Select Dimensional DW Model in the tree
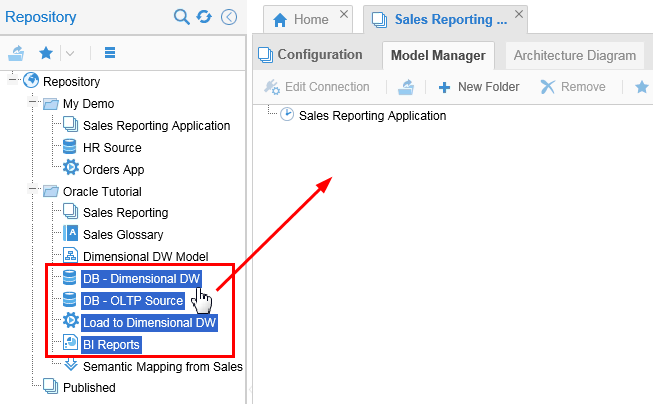The height and width of the screenshot is (404, 653). click(x=145, y=257)
